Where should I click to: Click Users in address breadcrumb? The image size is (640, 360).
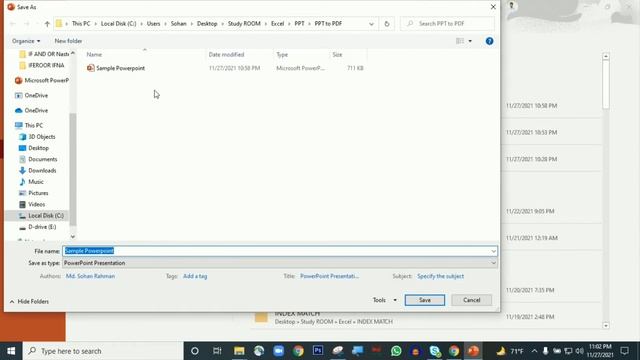pos(153,24)
